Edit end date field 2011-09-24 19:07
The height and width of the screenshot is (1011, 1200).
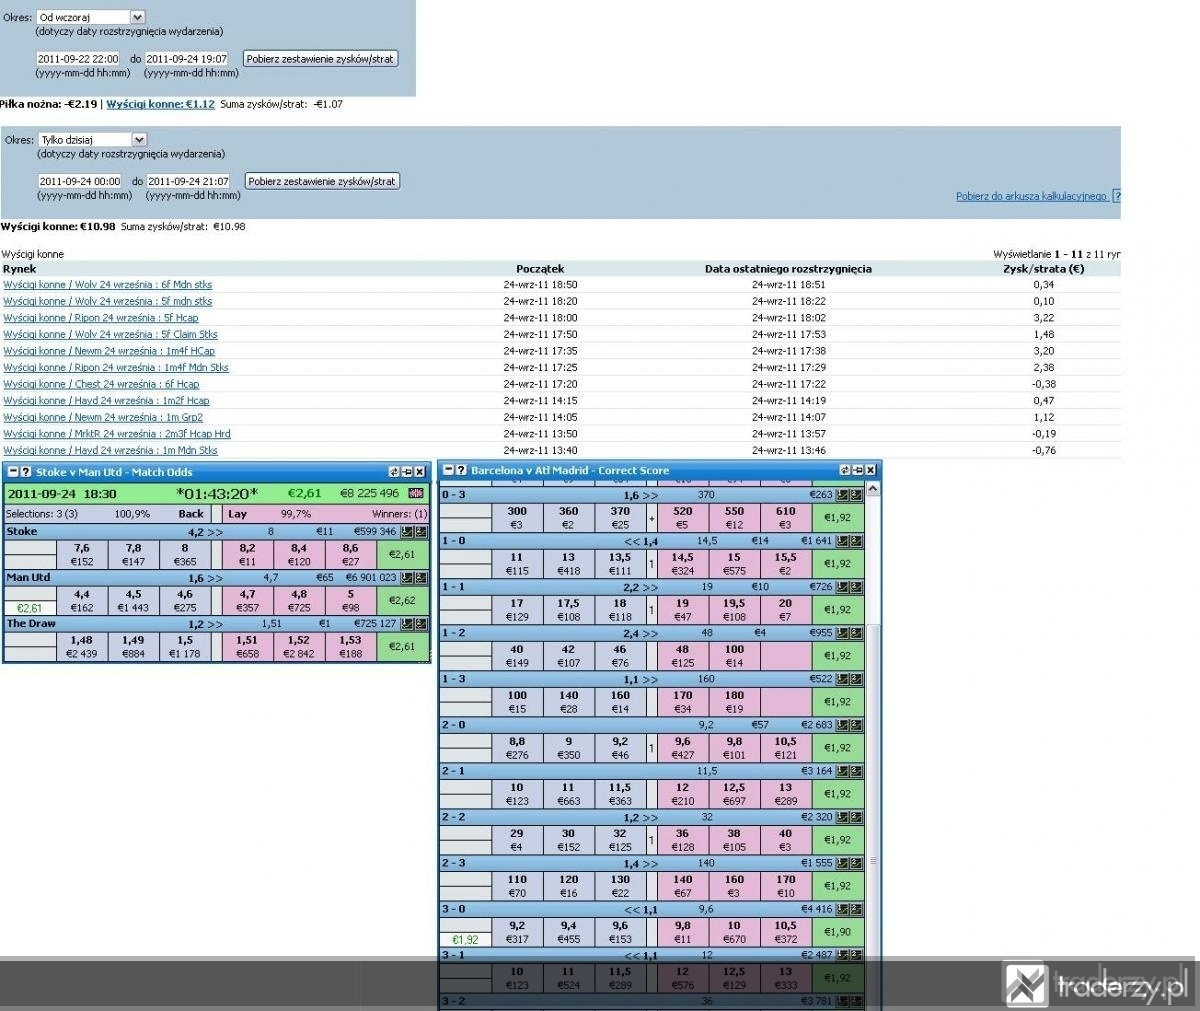(x=187, y=59)
